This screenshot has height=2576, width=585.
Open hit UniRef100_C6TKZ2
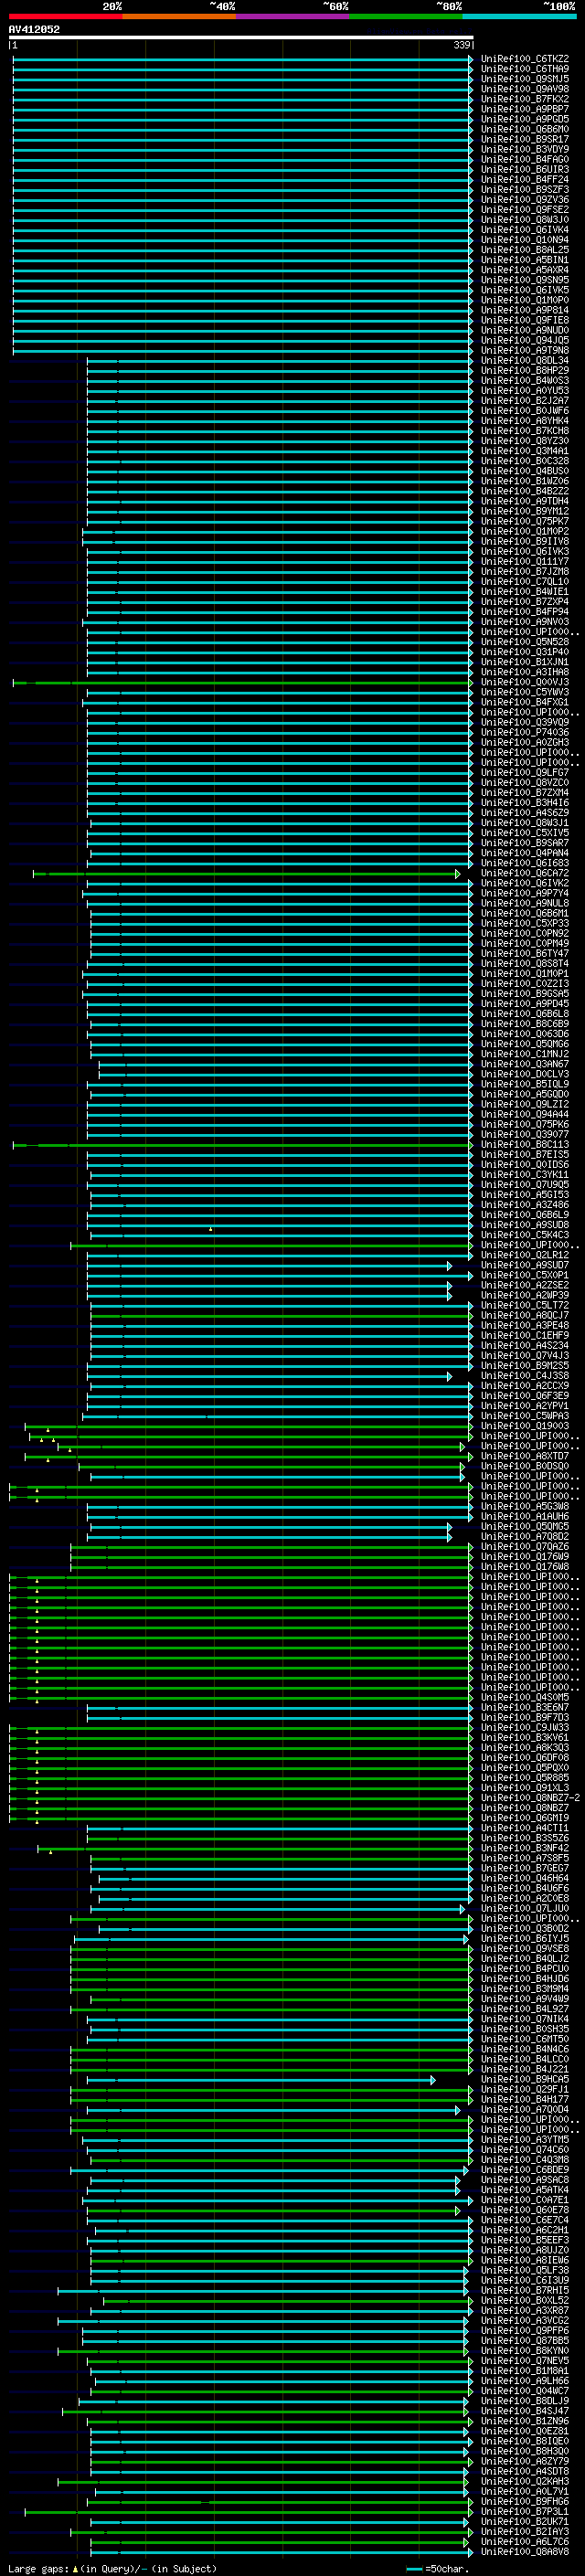525,59
